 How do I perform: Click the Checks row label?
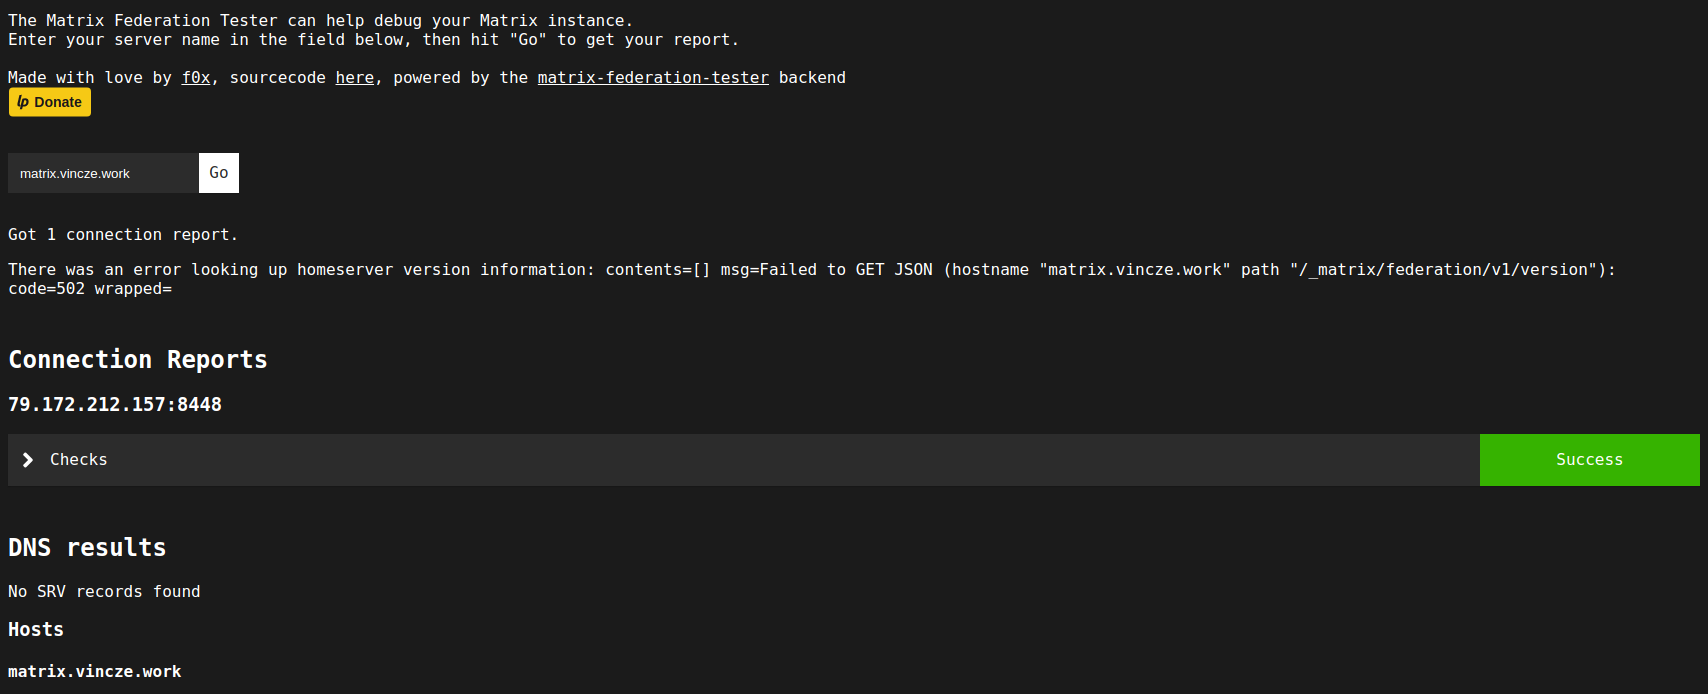click(x=79, y=460)
